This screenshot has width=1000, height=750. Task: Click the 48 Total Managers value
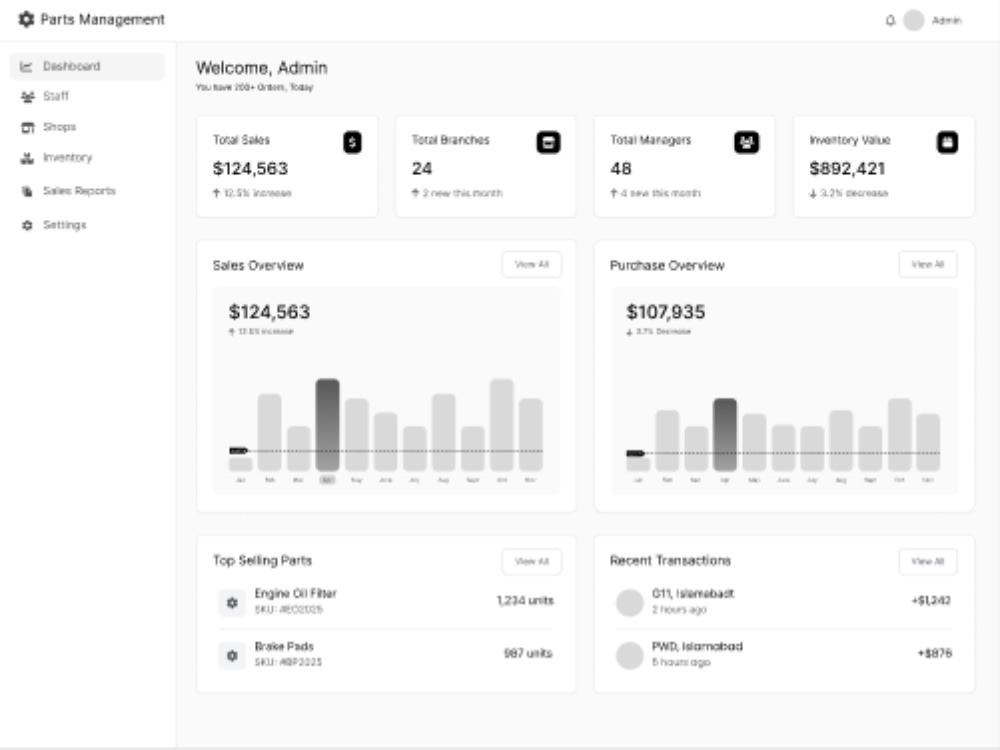621,168
